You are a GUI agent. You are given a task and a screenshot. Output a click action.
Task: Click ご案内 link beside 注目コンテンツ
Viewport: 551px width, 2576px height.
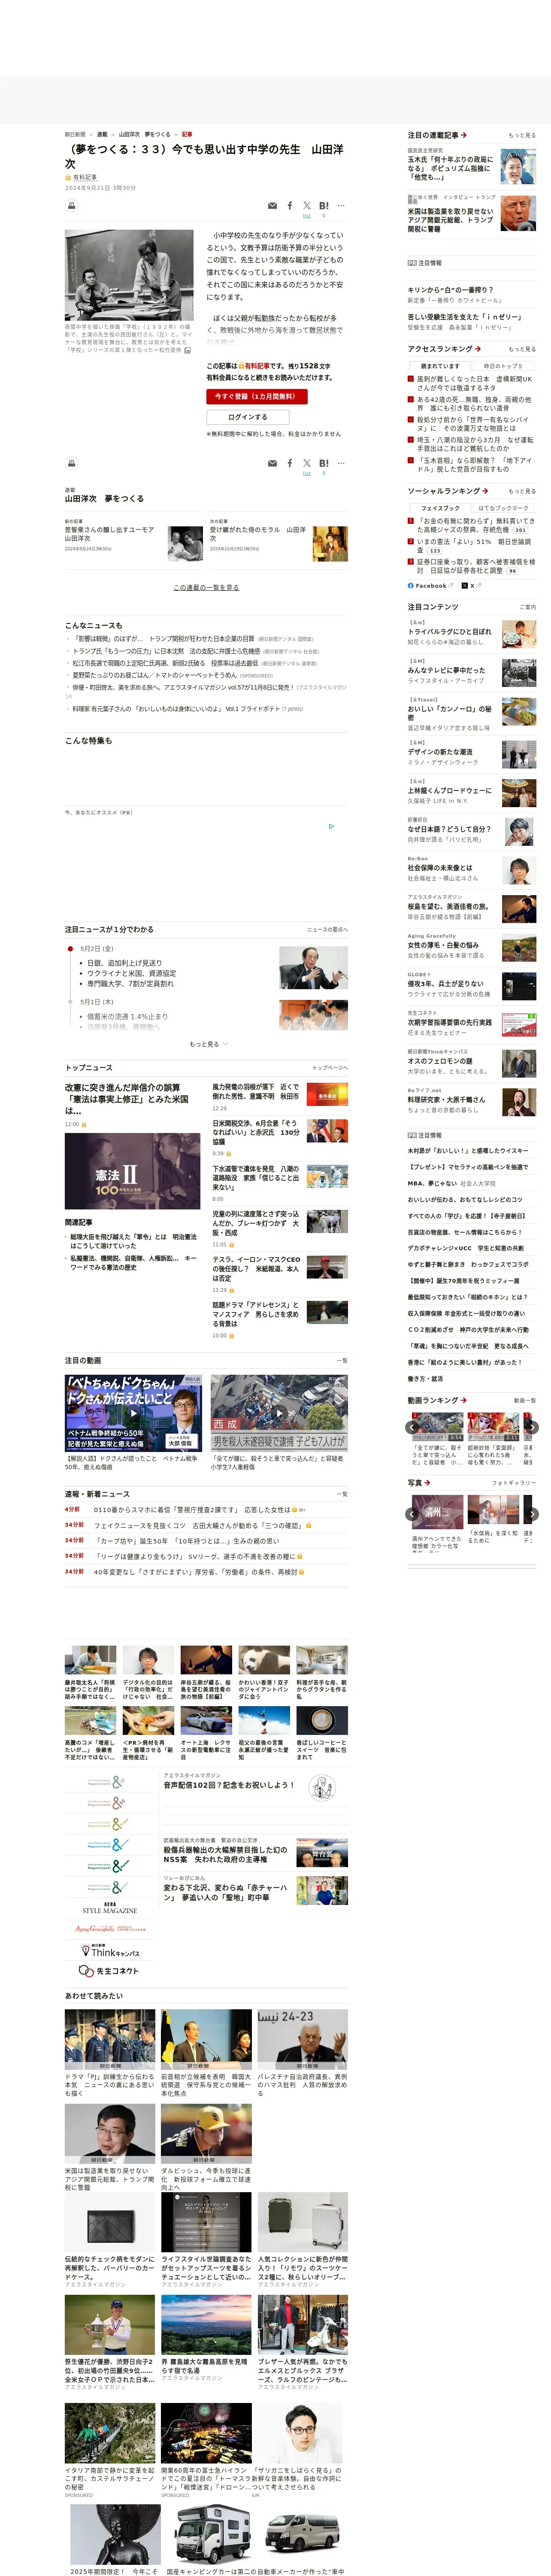pyautogui.click(x=527, y=607)
